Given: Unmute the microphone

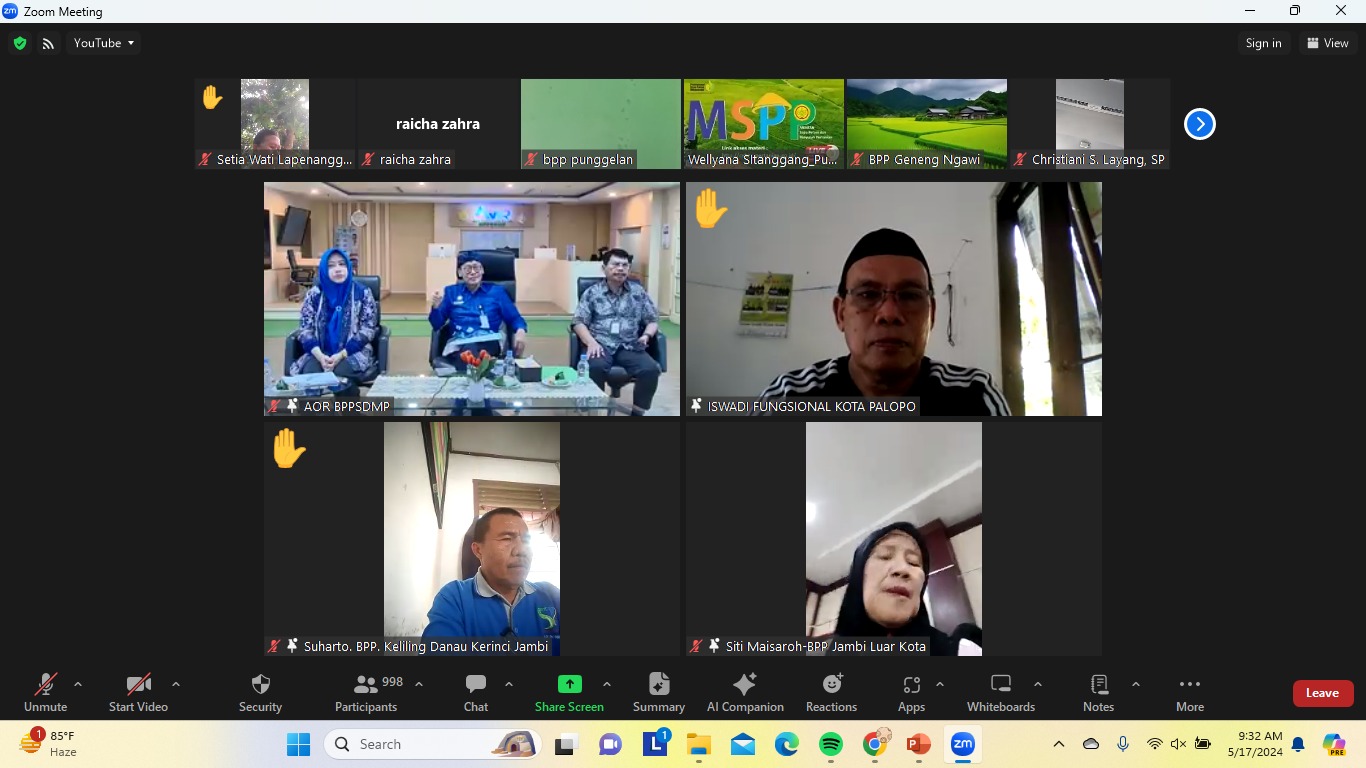Looking at the screenshot, I should click(x=46, y=692).
